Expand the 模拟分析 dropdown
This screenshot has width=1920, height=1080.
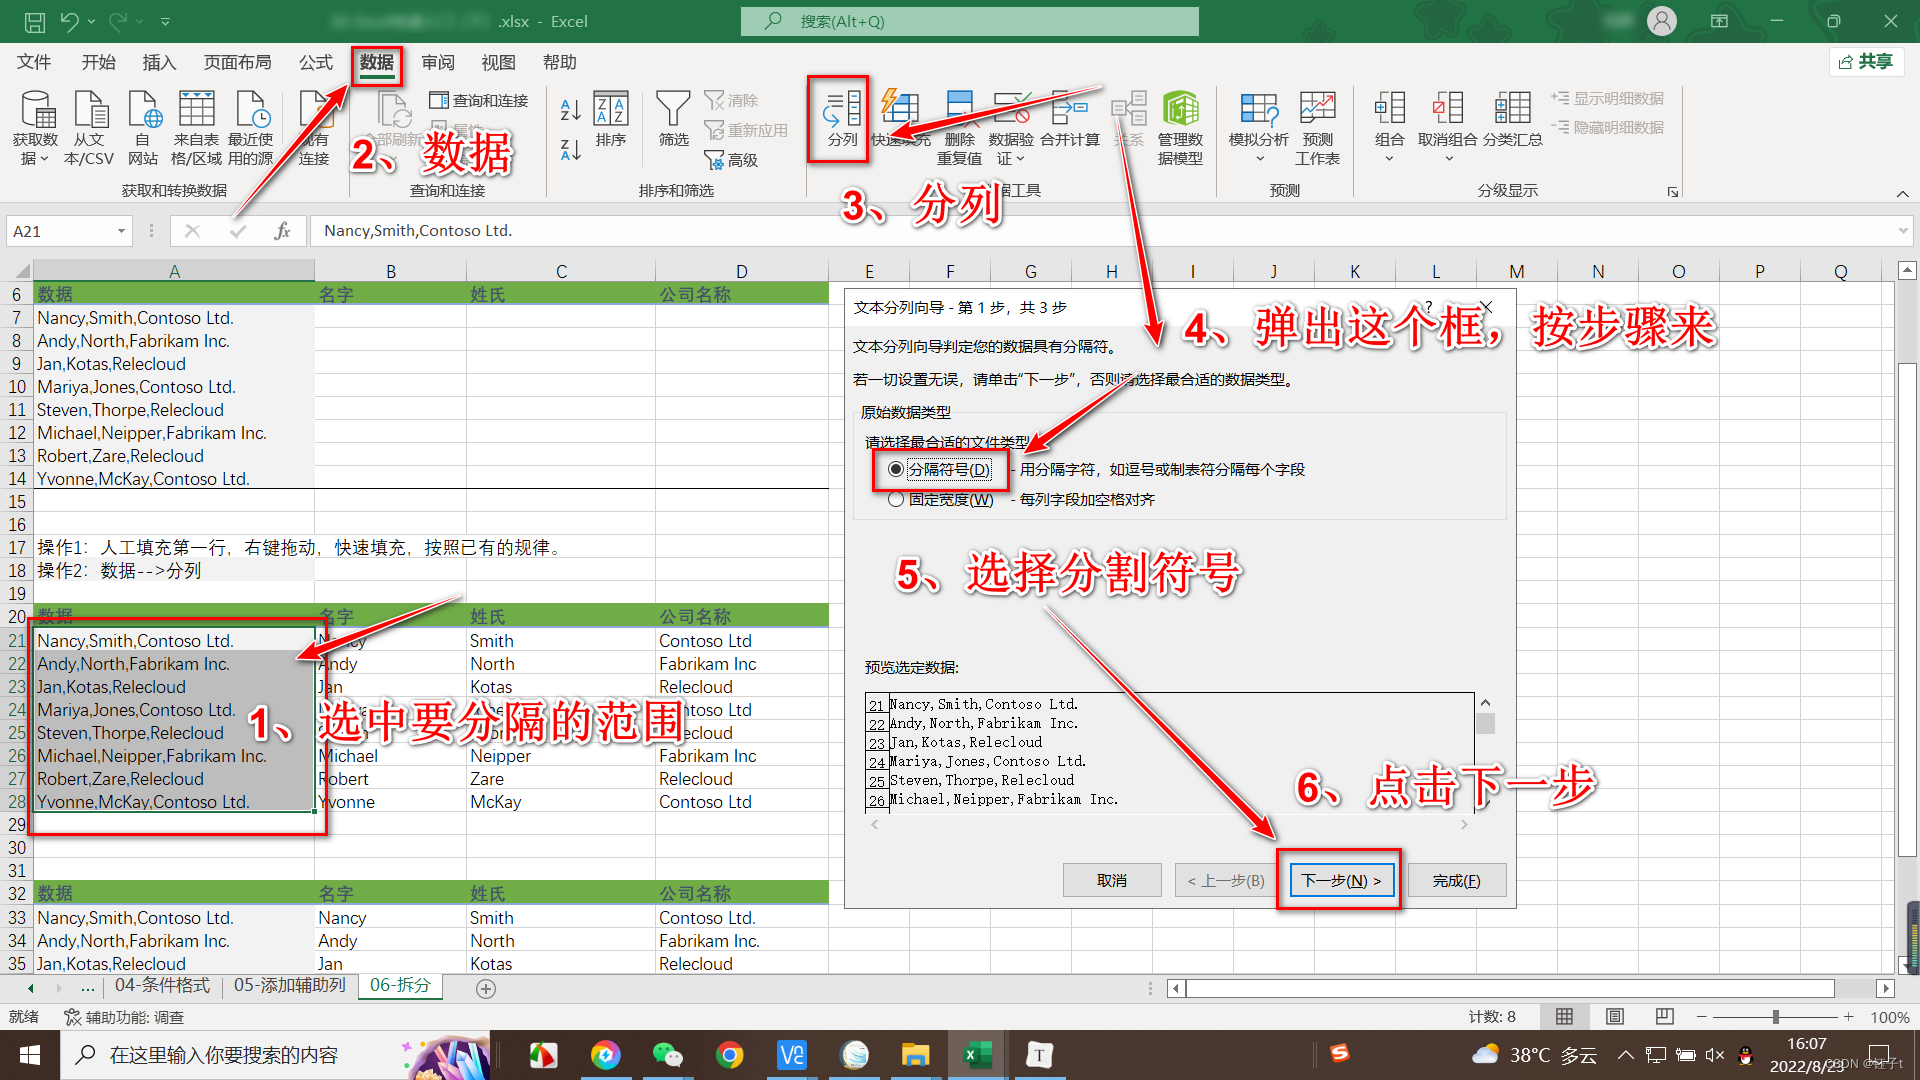(1259, 158)
